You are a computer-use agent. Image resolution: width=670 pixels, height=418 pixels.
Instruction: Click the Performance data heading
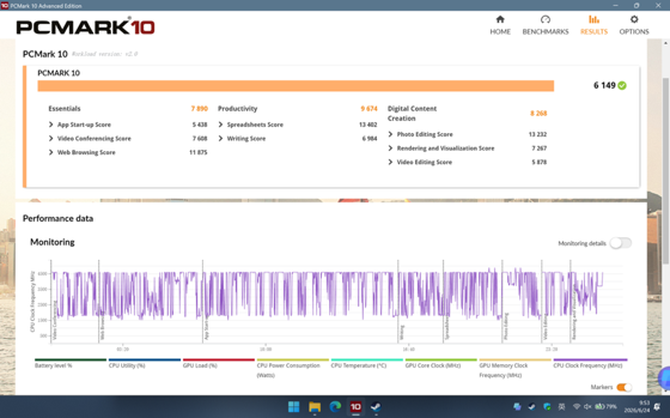[x=58, y=218]
